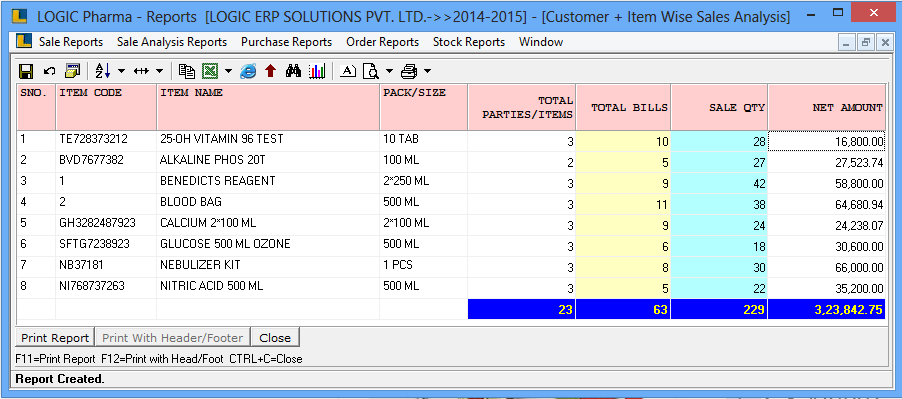Click the undo arrow toolbar icon
The height and width of the screenshot is (399, 902).
click(x=49, y=71)
